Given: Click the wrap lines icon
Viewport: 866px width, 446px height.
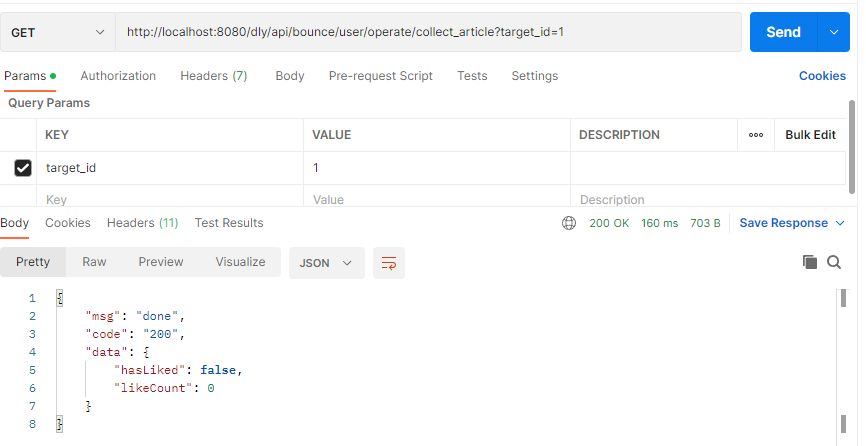Looking at the screenshot, I should tap(389, 263).
